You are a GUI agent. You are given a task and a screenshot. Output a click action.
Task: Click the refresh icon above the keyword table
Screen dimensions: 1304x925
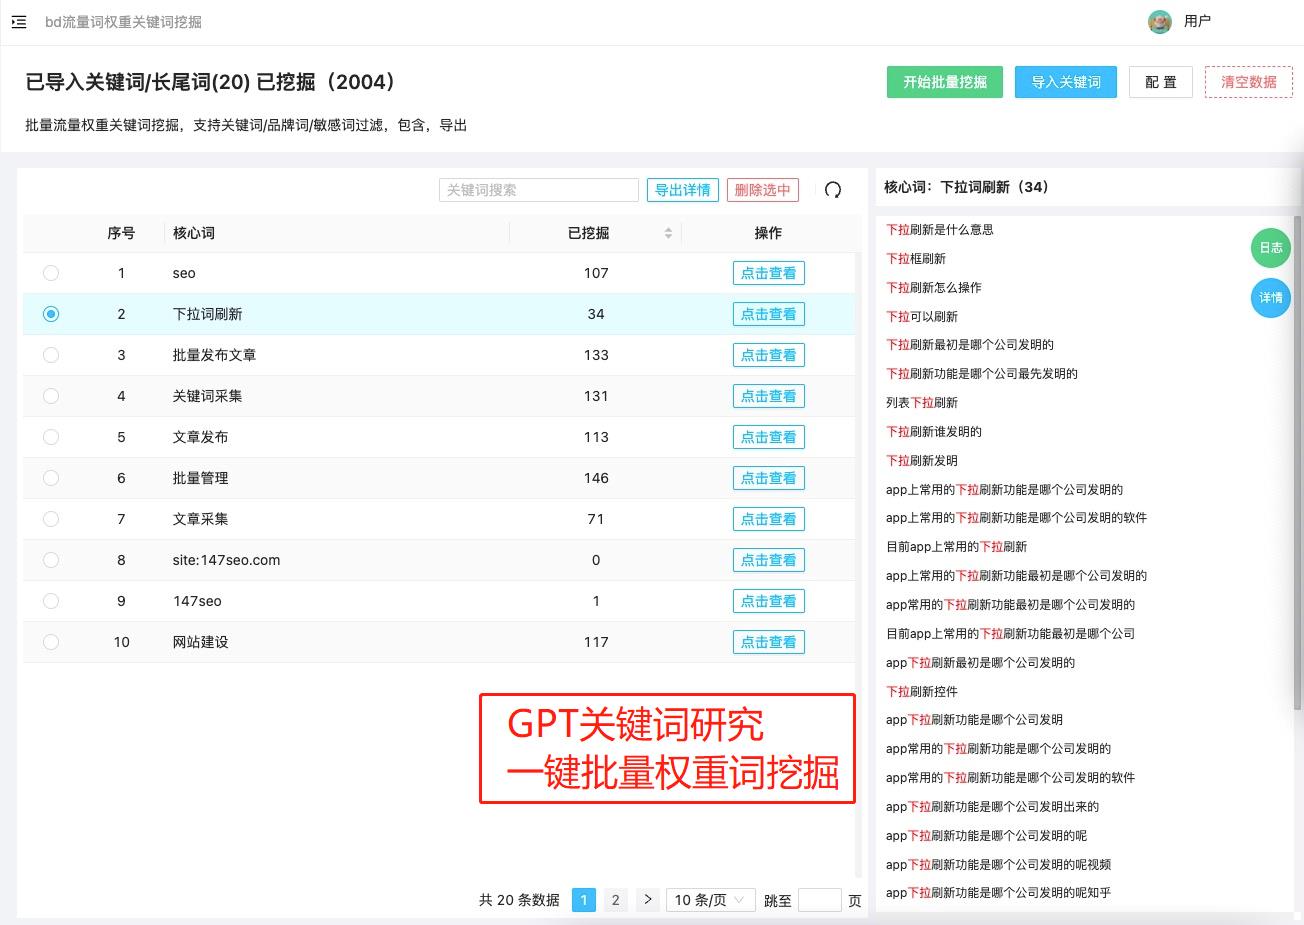833,190
